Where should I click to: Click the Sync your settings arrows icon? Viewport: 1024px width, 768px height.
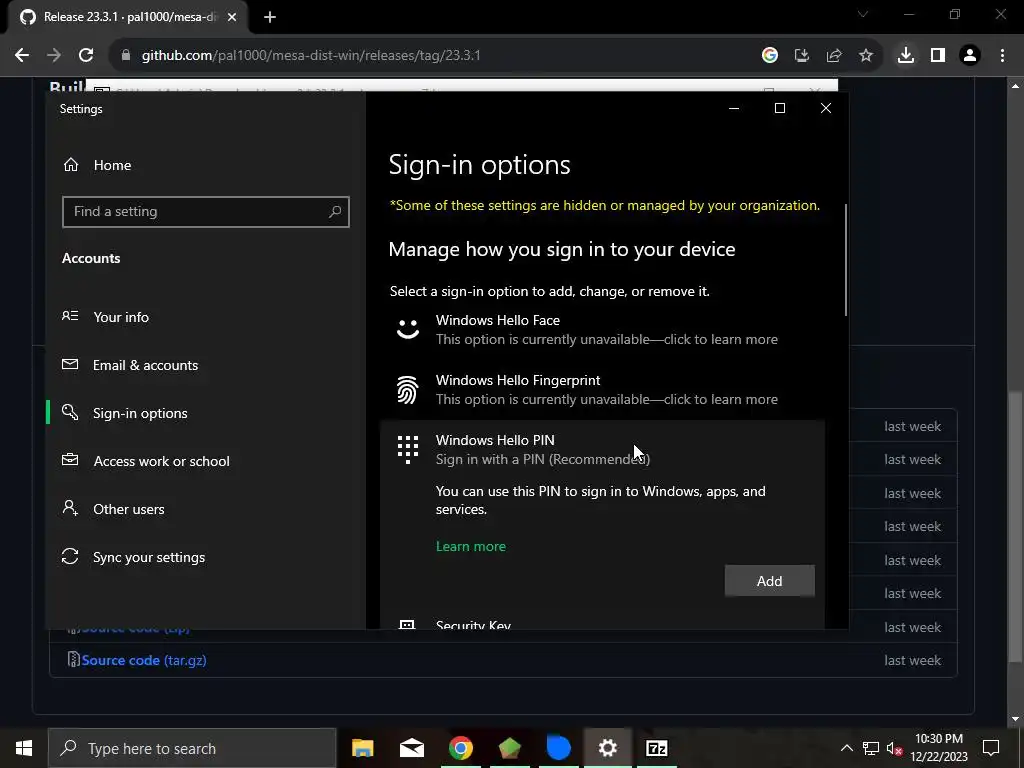tap(70, 556)
